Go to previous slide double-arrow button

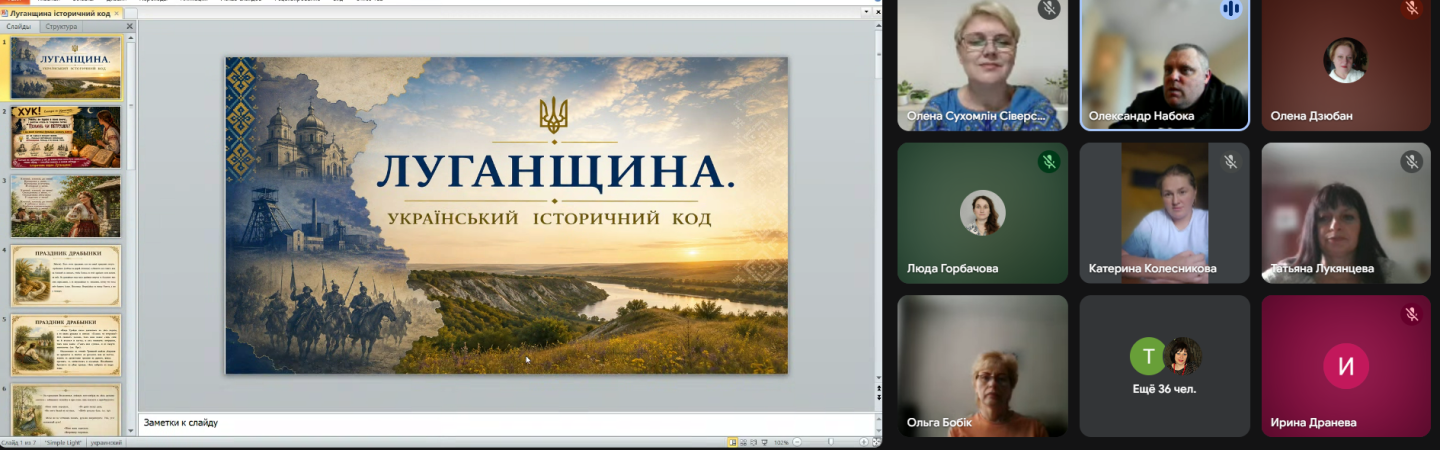pyautogui.click(x=878, y=388)
